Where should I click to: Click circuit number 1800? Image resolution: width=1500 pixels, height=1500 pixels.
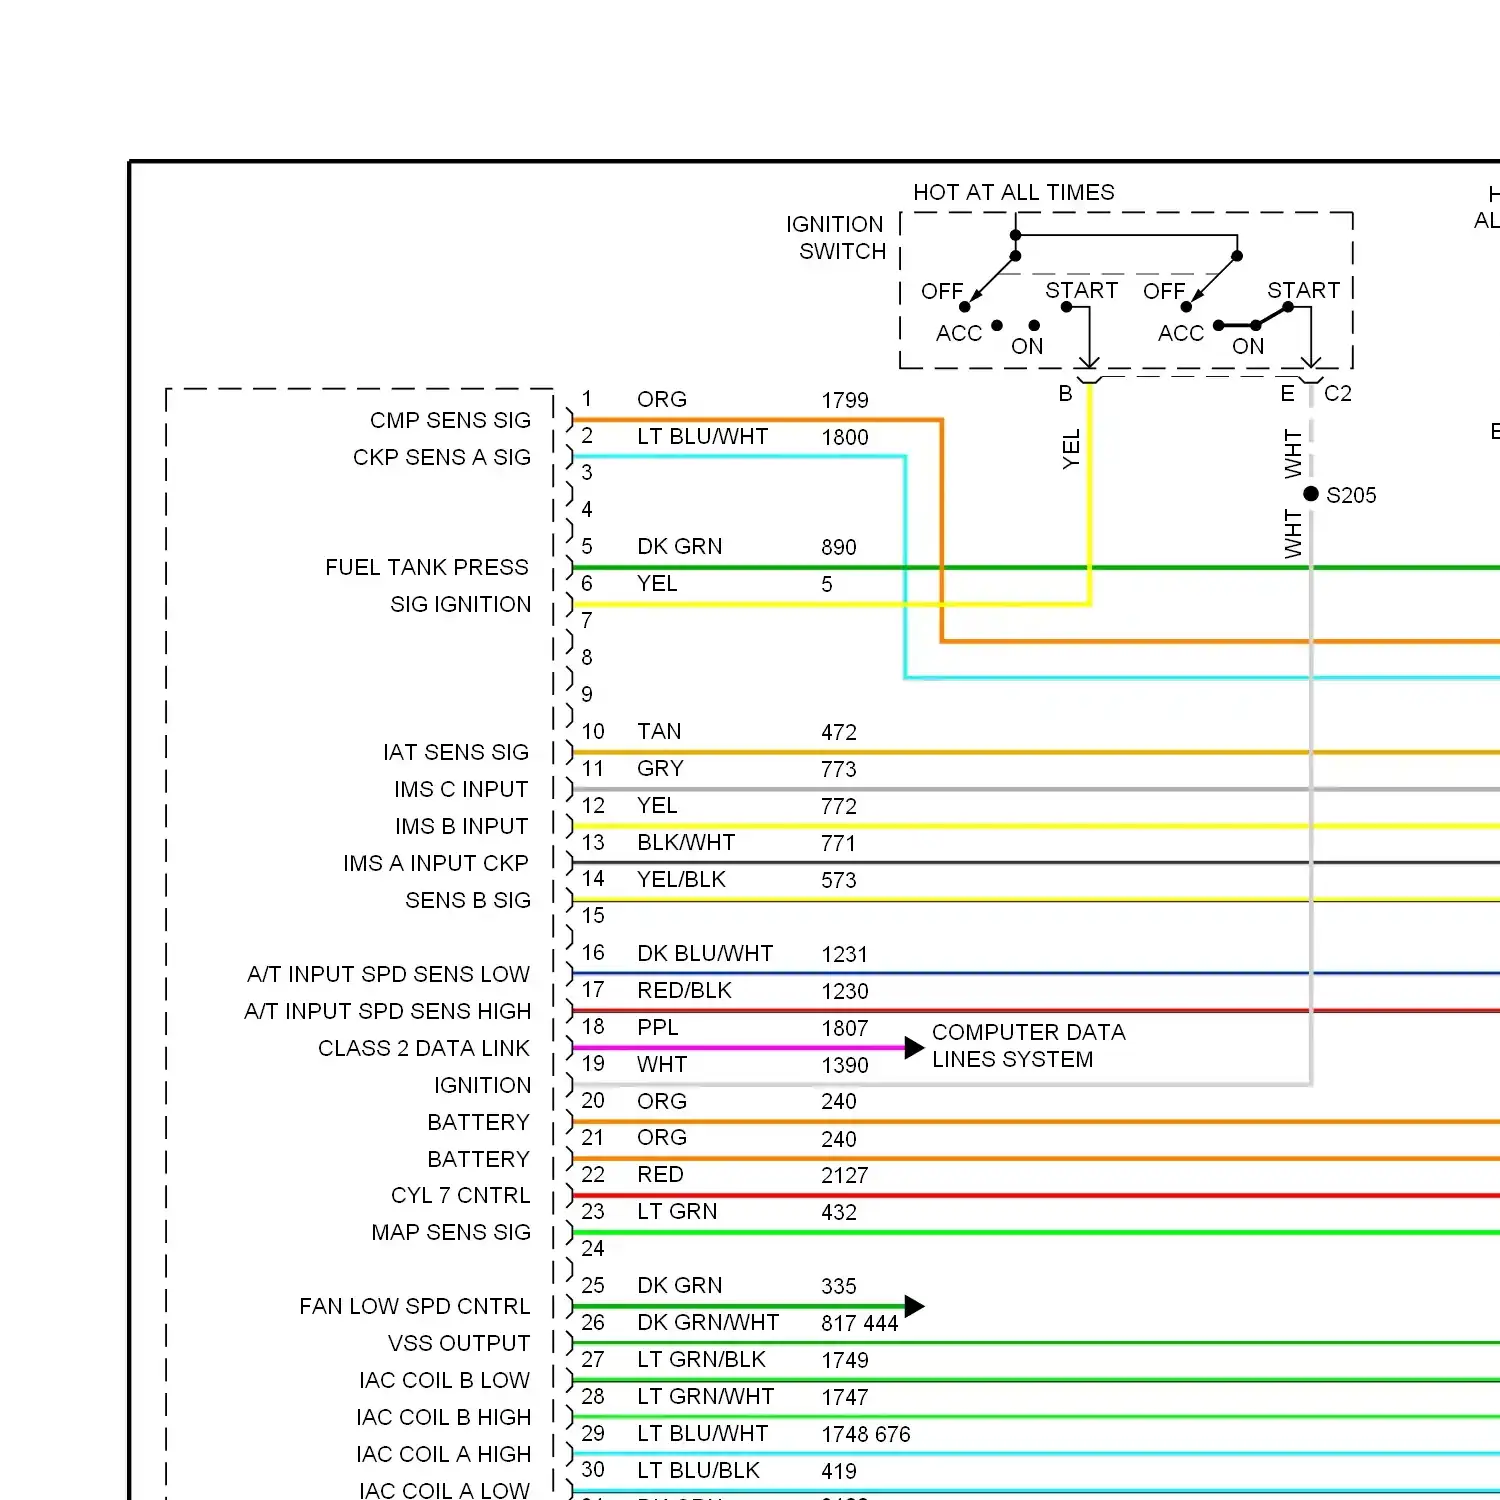845,437
